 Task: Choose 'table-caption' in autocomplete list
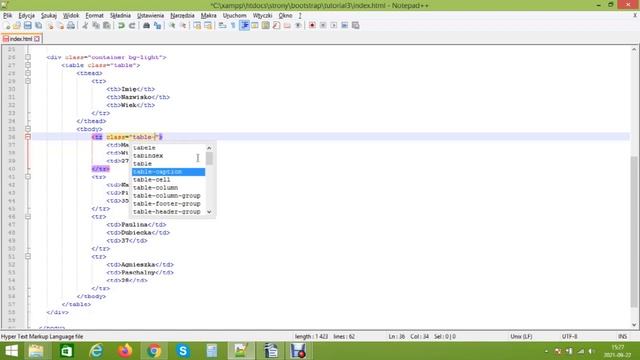(168, 172)
